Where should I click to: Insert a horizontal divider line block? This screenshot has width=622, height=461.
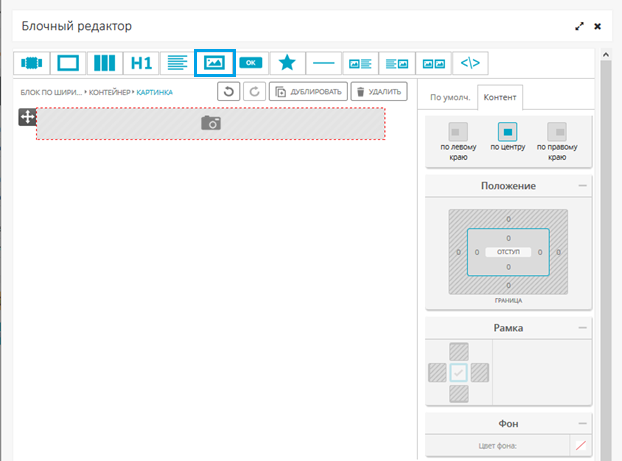[324, 63]
